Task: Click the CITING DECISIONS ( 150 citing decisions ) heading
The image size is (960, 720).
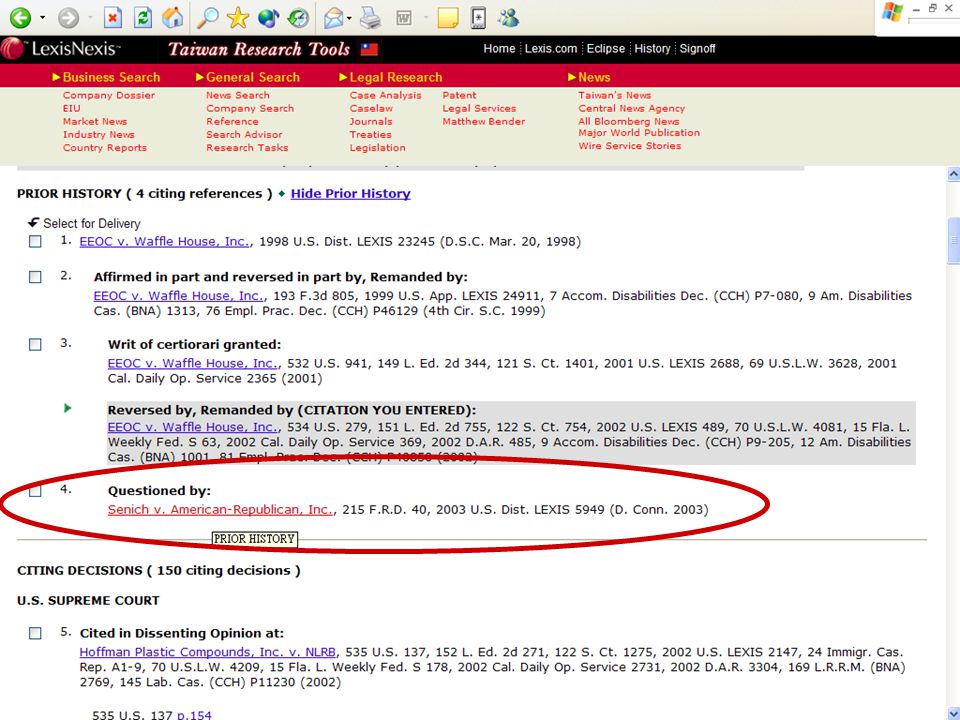Action: pyautogui.click(x=159, y=571)
